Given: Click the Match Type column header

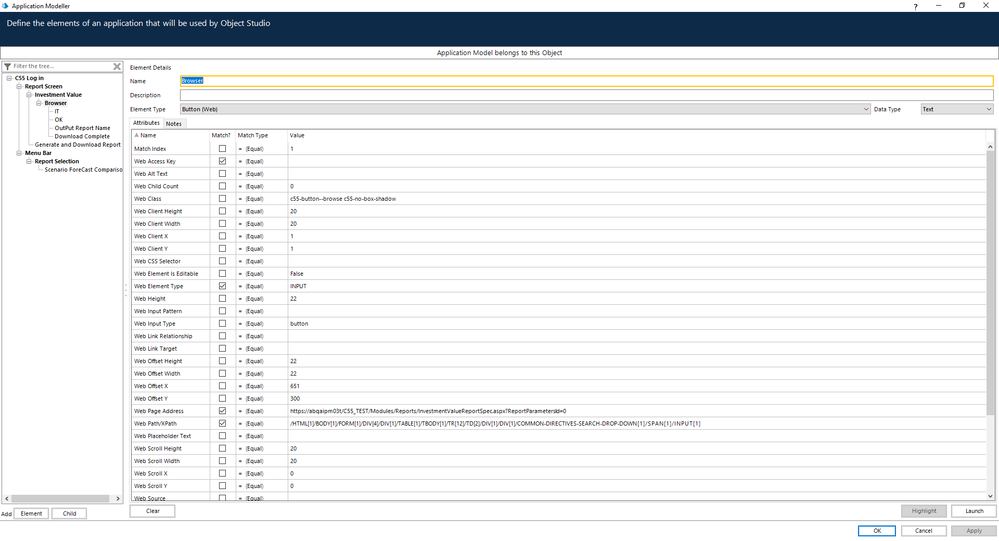Looking at the screenshot, I should pyautogui.click(x=261, y=136).
